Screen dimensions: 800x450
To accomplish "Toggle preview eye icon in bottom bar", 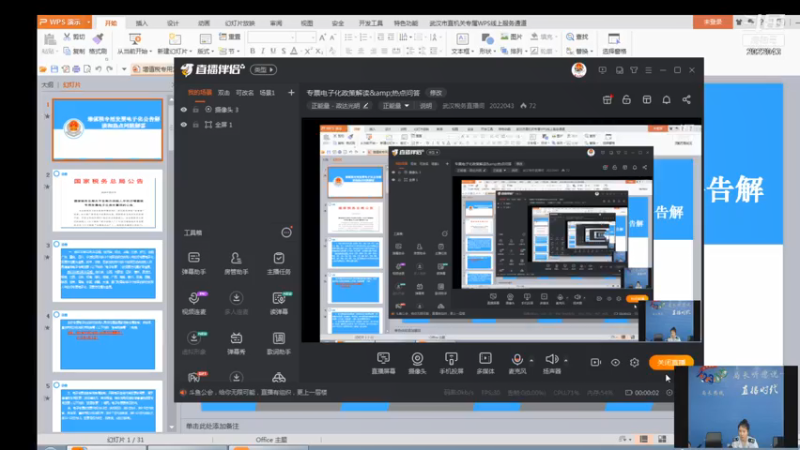I will coord(615,362).
